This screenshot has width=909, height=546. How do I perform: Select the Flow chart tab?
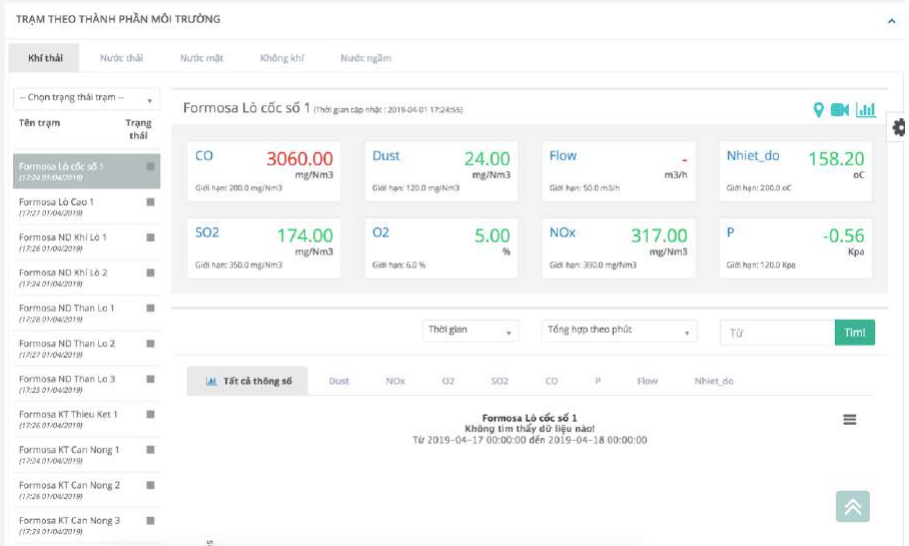click(x=647, y=381)
